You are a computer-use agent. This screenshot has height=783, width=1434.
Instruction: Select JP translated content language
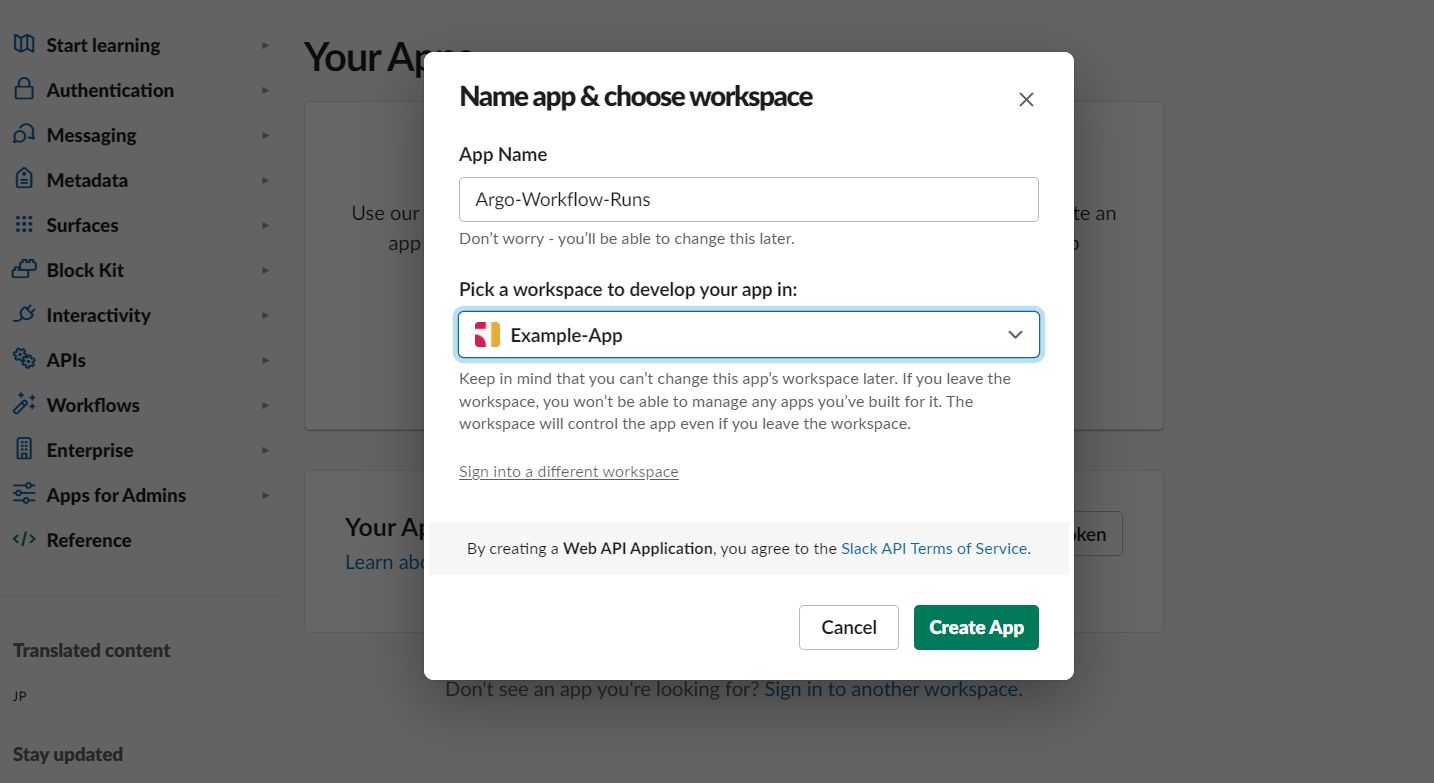tap(20, 696)
